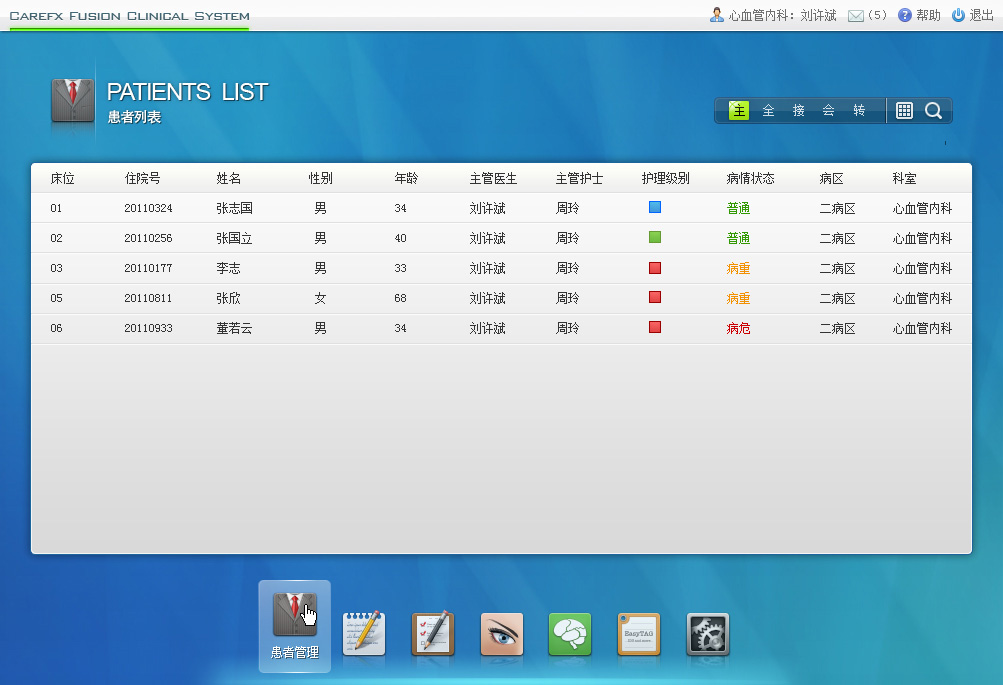
Task: Click 病重 status for 李志
Action: [738, 269]
